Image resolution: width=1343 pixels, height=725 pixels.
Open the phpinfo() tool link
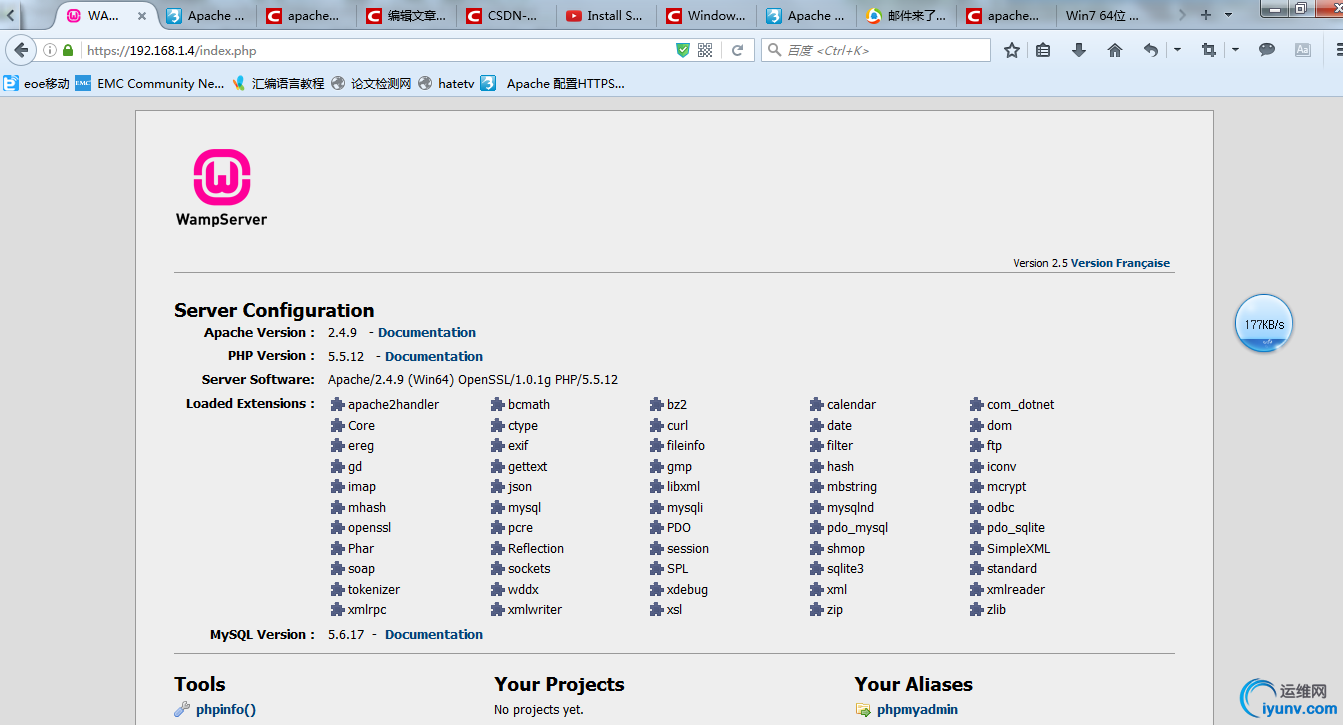(226, 710)
